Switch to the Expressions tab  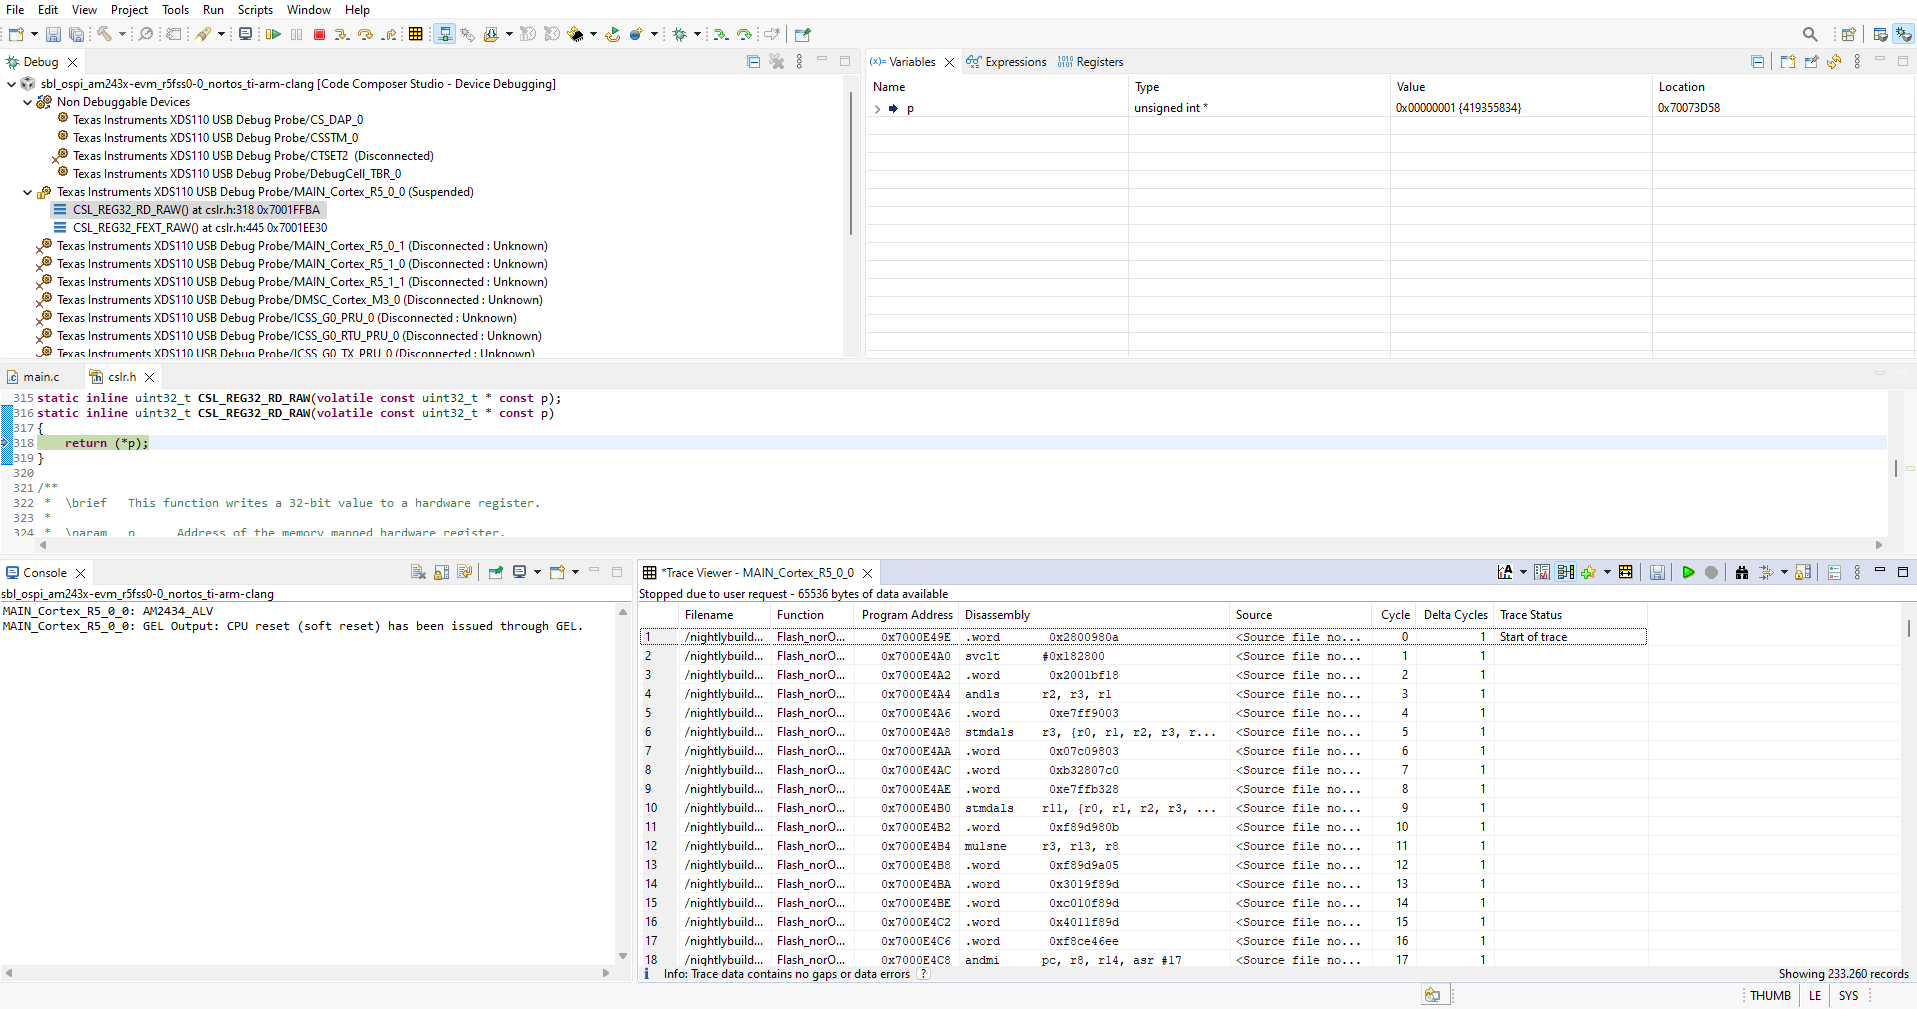click(1006, 62)
